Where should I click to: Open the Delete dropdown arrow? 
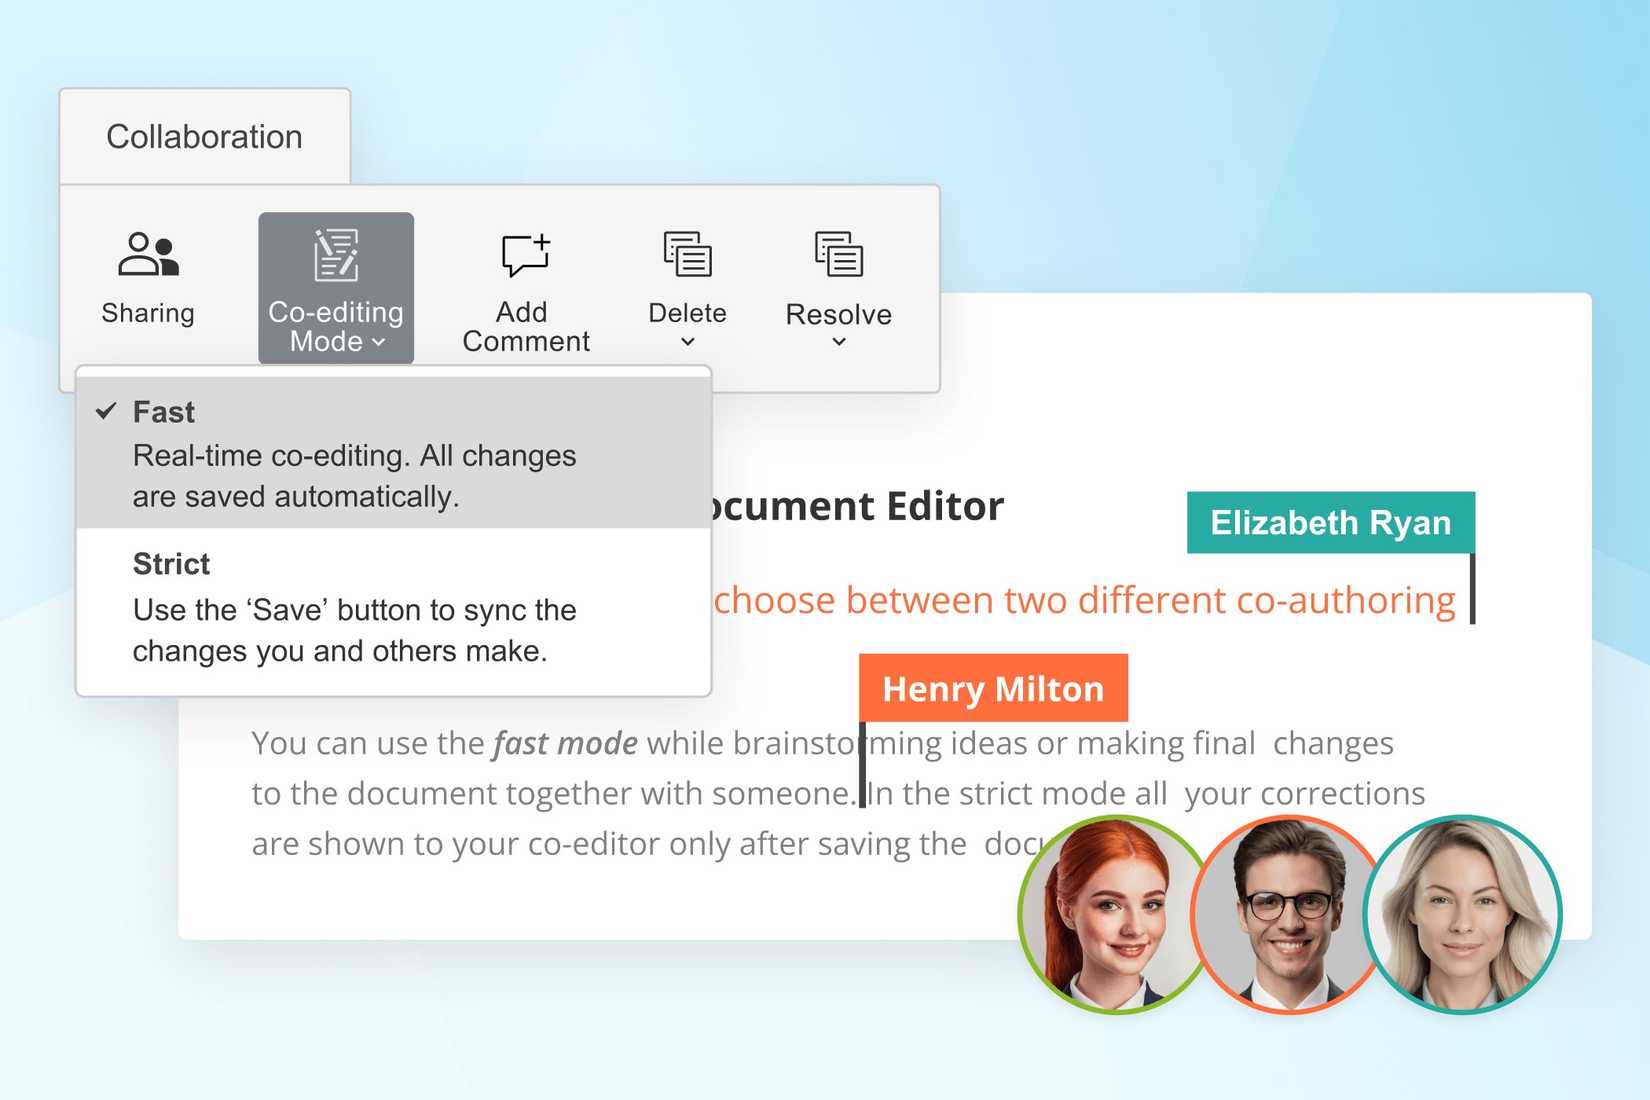coord(687,341)
